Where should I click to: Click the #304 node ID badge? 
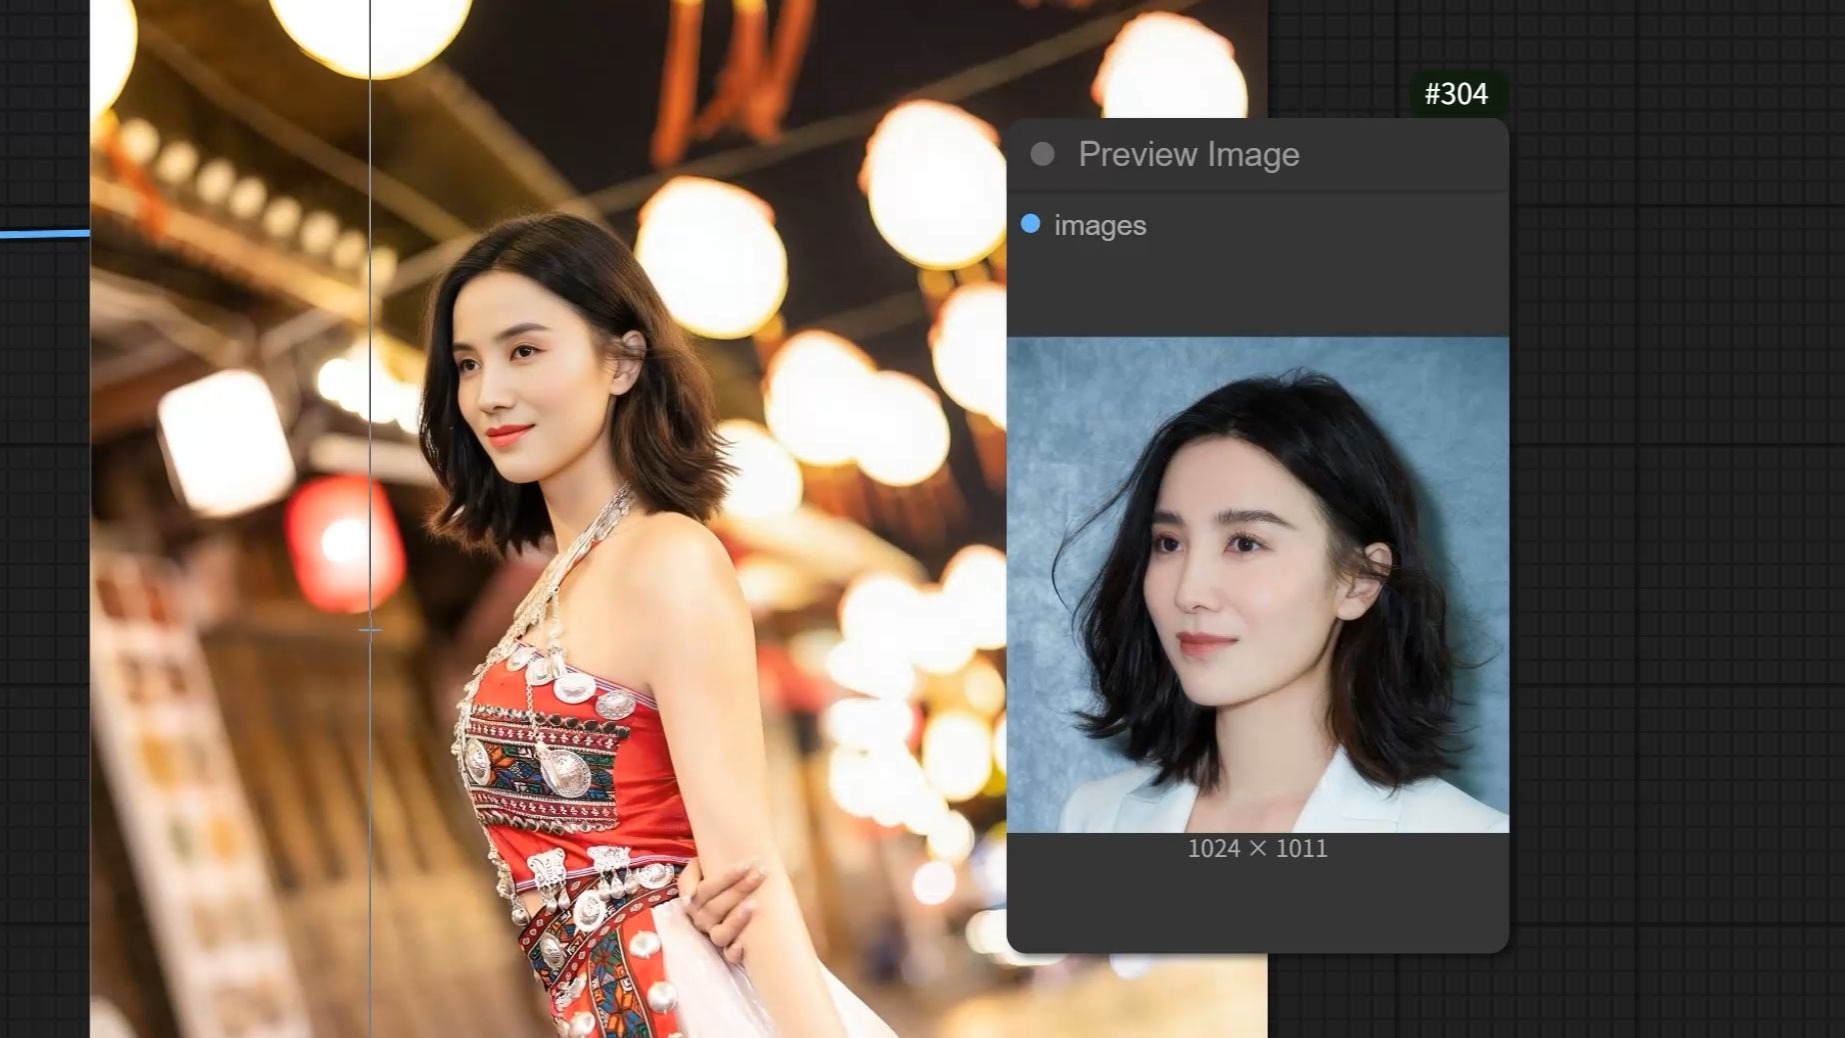[x=1456, y=94]
